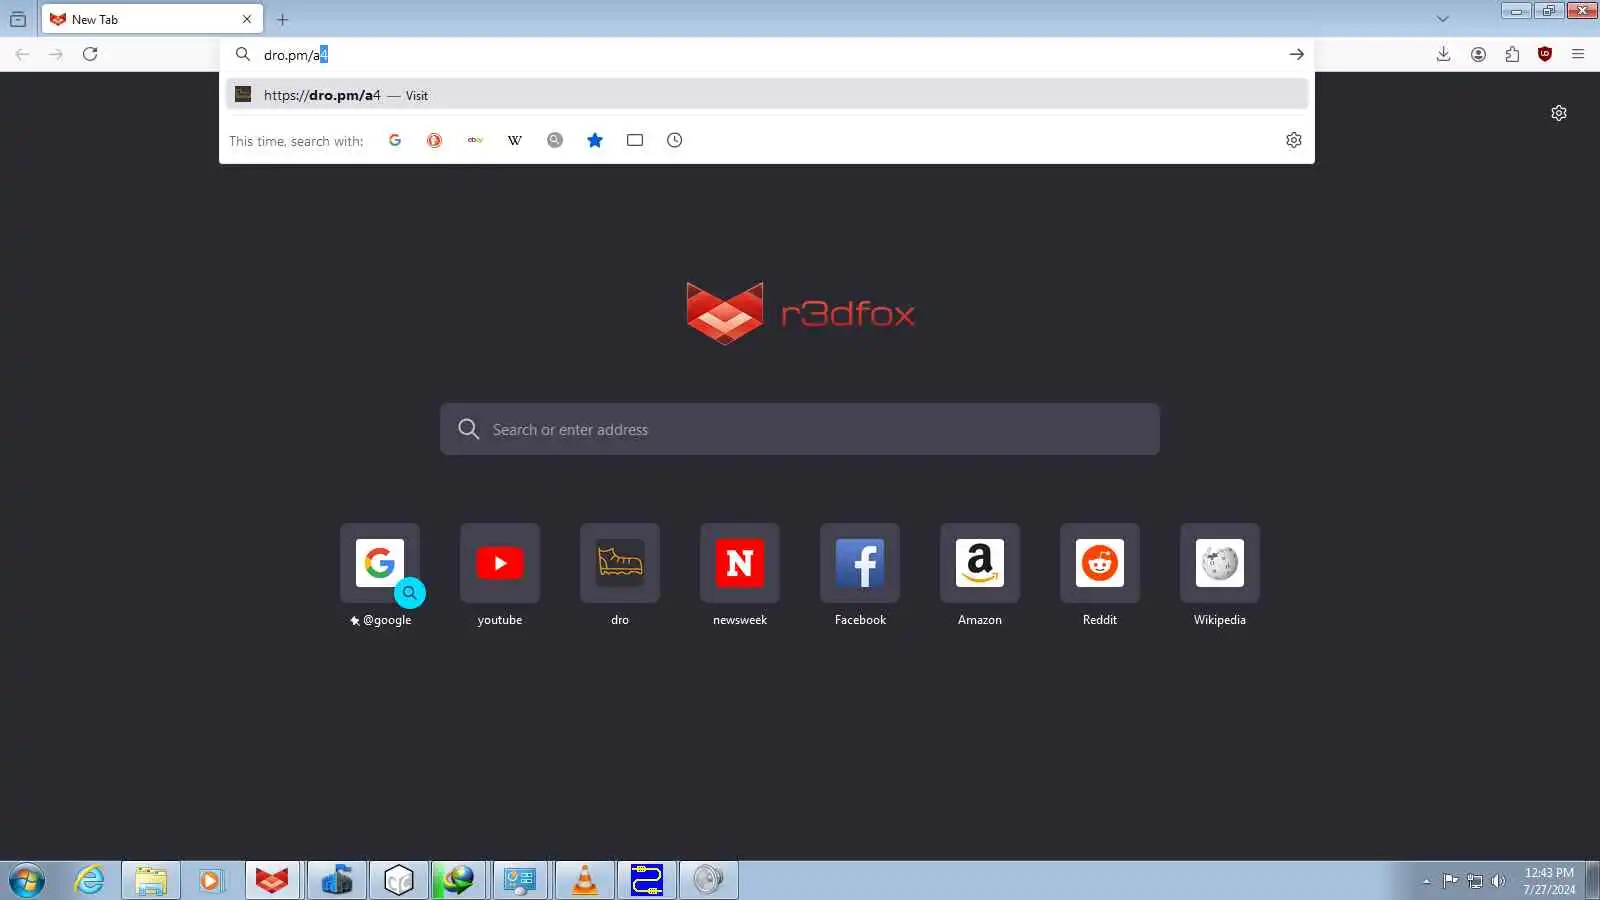
Task: Launch Internet Explorer from taskbar
Action: [x=90, y=881]
